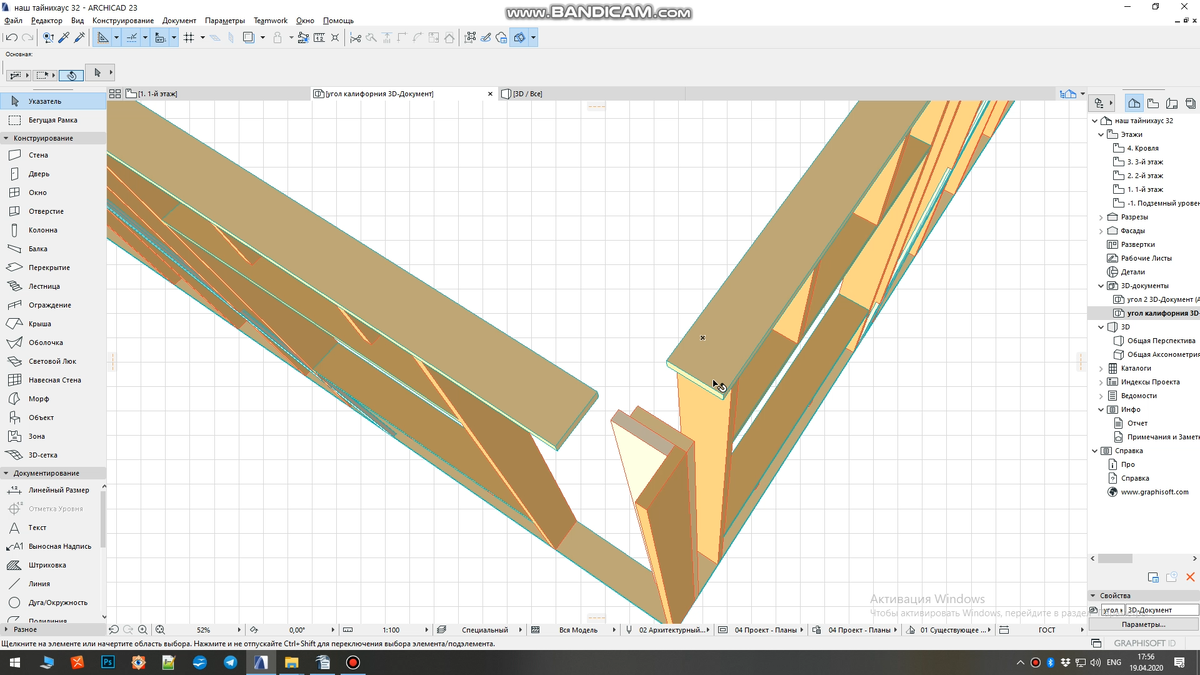Click the Параметры... button in Свойства panel
This screenshot has height=675, width=1200.
click(x=1143, y=624)
